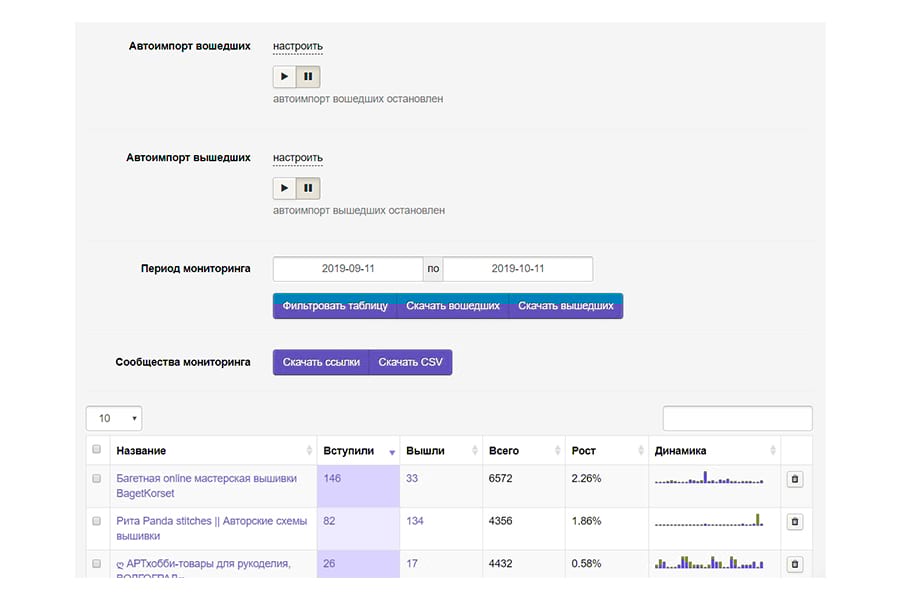
Task: Sort table by Всего column
Action: pyautogui.click(x=523, y=451)
